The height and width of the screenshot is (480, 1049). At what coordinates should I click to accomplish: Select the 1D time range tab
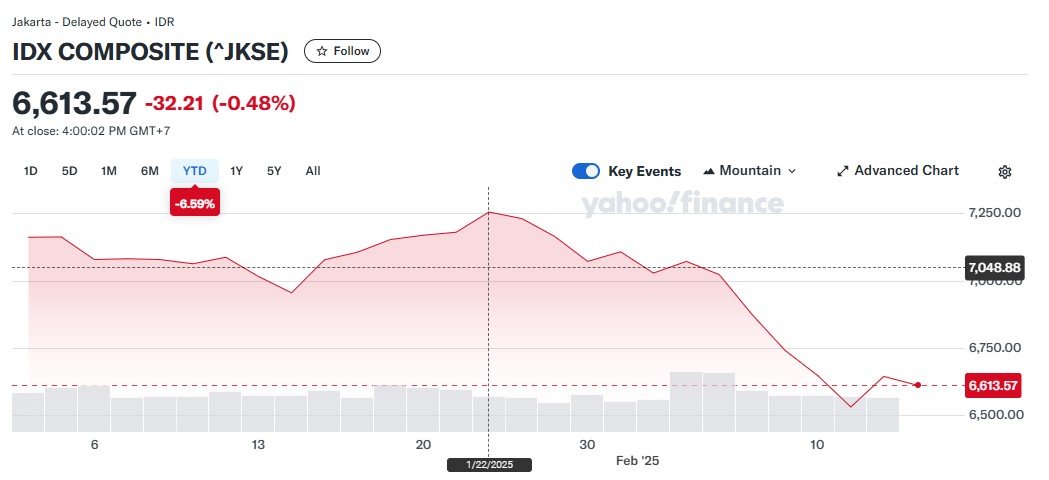(x=31, y=171)
